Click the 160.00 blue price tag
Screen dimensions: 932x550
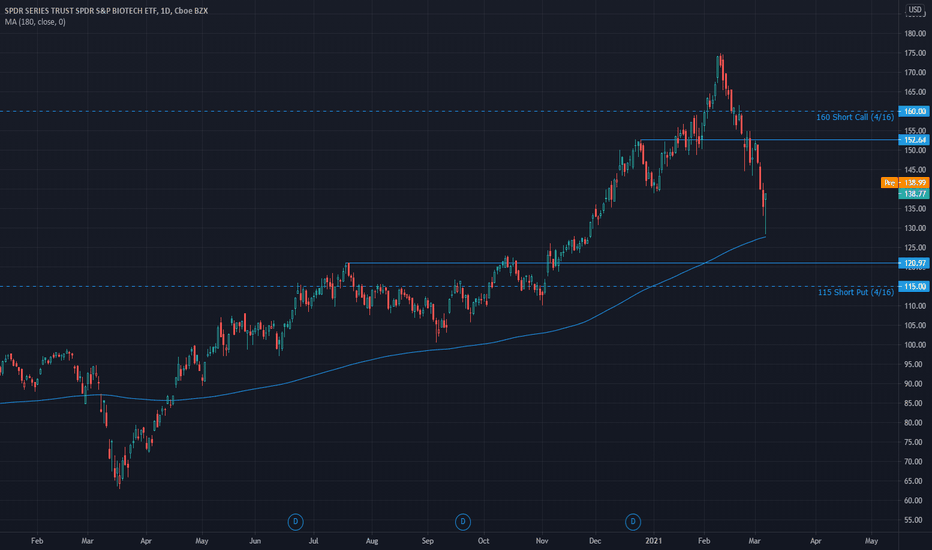[x=914, y=111]
